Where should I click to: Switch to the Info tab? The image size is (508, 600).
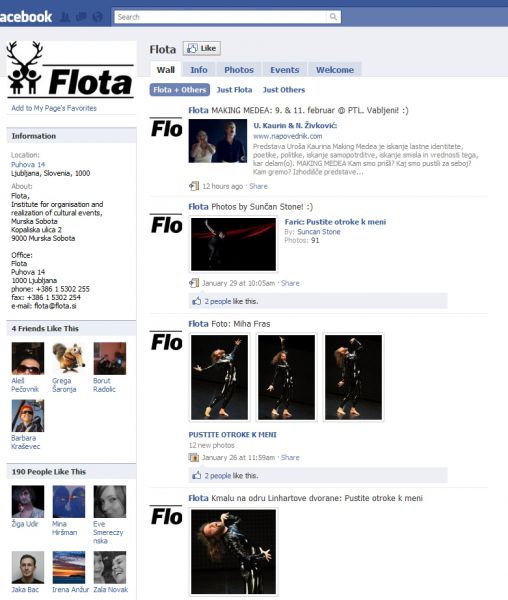tap(199, 70)
